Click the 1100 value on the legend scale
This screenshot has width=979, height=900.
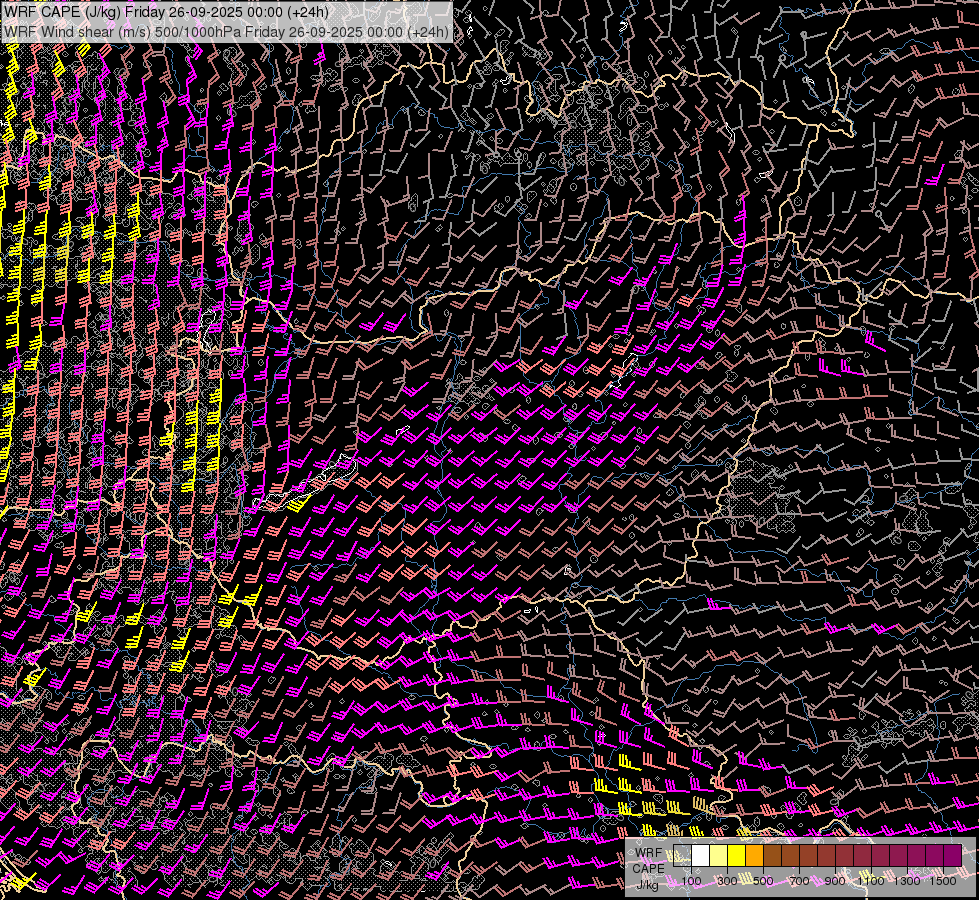point(871,881)
